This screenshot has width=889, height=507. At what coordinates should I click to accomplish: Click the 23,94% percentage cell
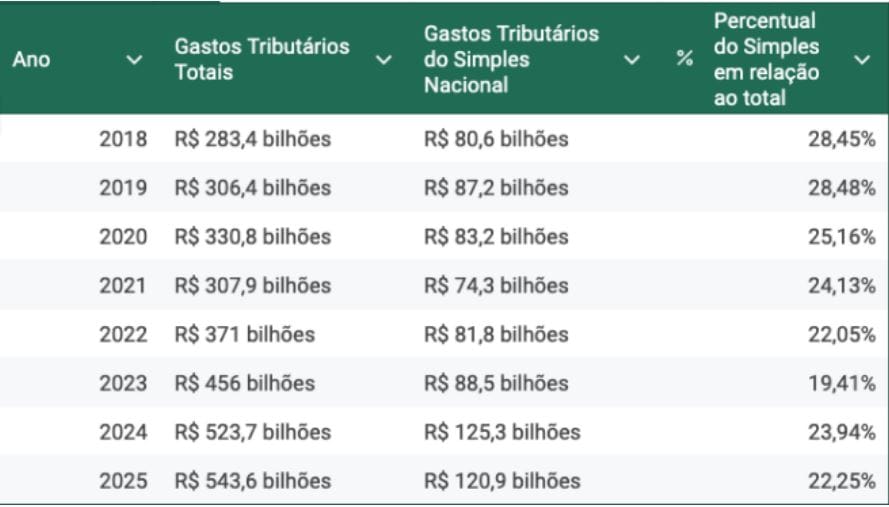(842, 432)
